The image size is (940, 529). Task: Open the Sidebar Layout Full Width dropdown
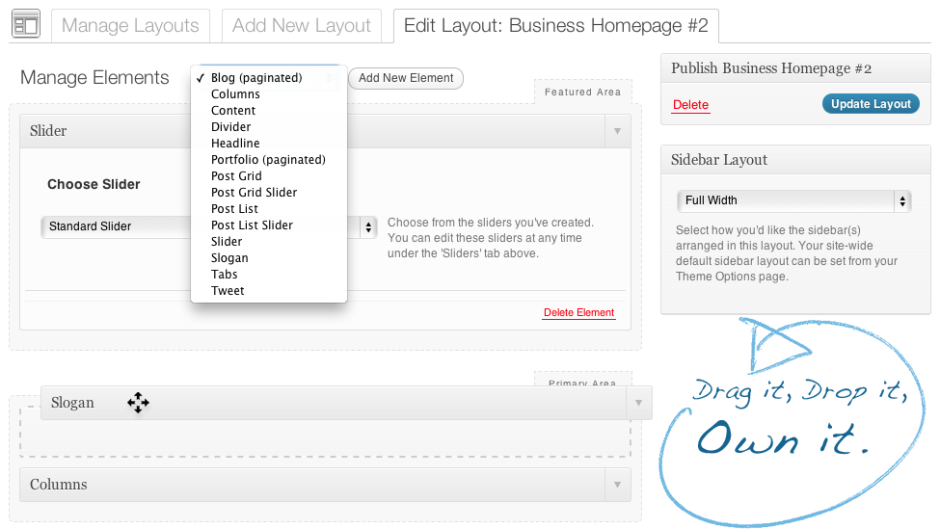tap(793, 201)
